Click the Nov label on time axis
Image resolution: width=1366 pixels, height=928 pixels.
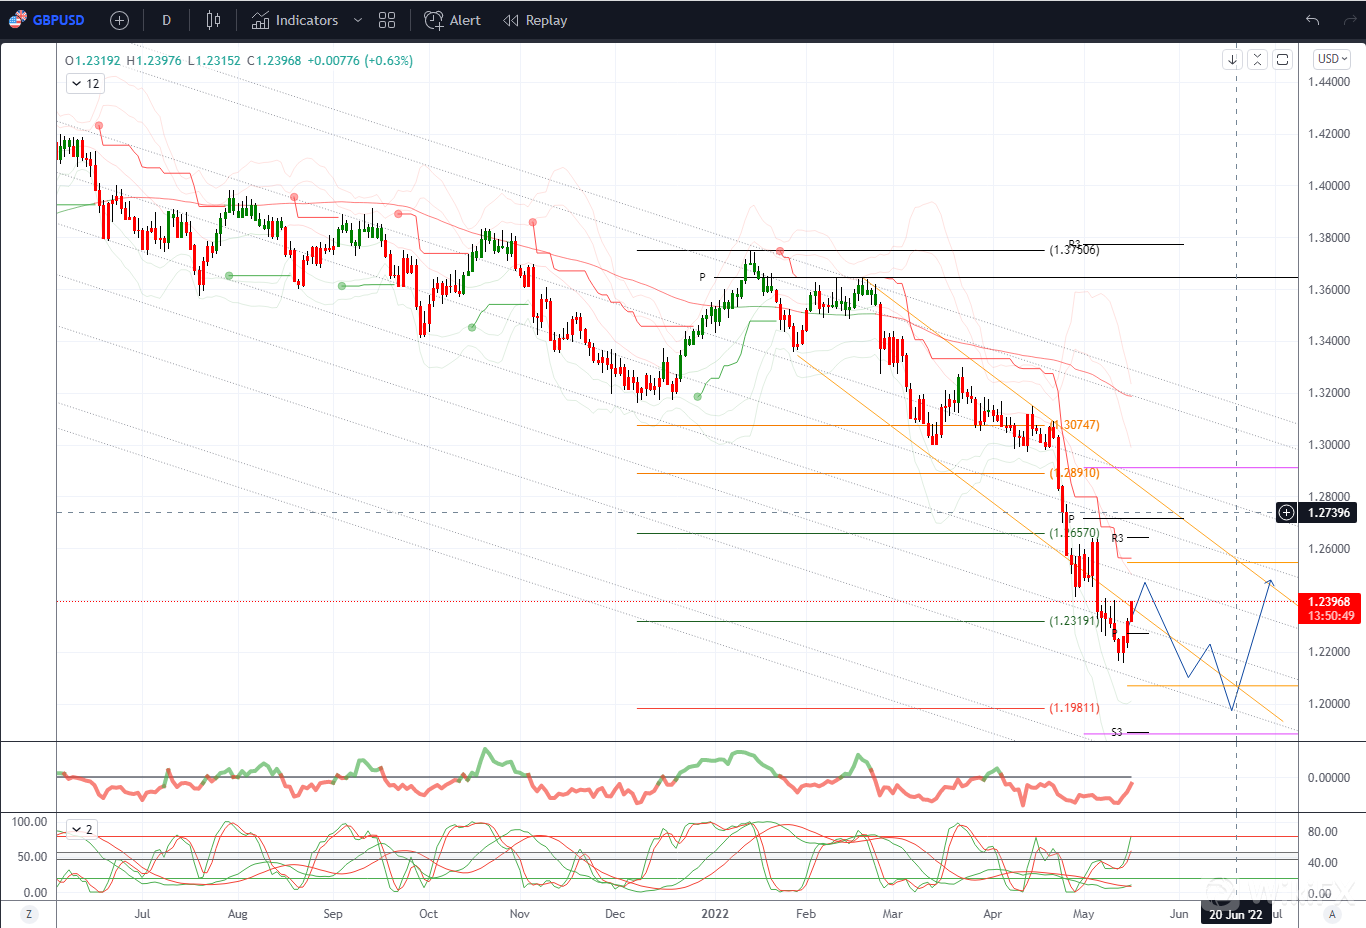pos(520,914)
